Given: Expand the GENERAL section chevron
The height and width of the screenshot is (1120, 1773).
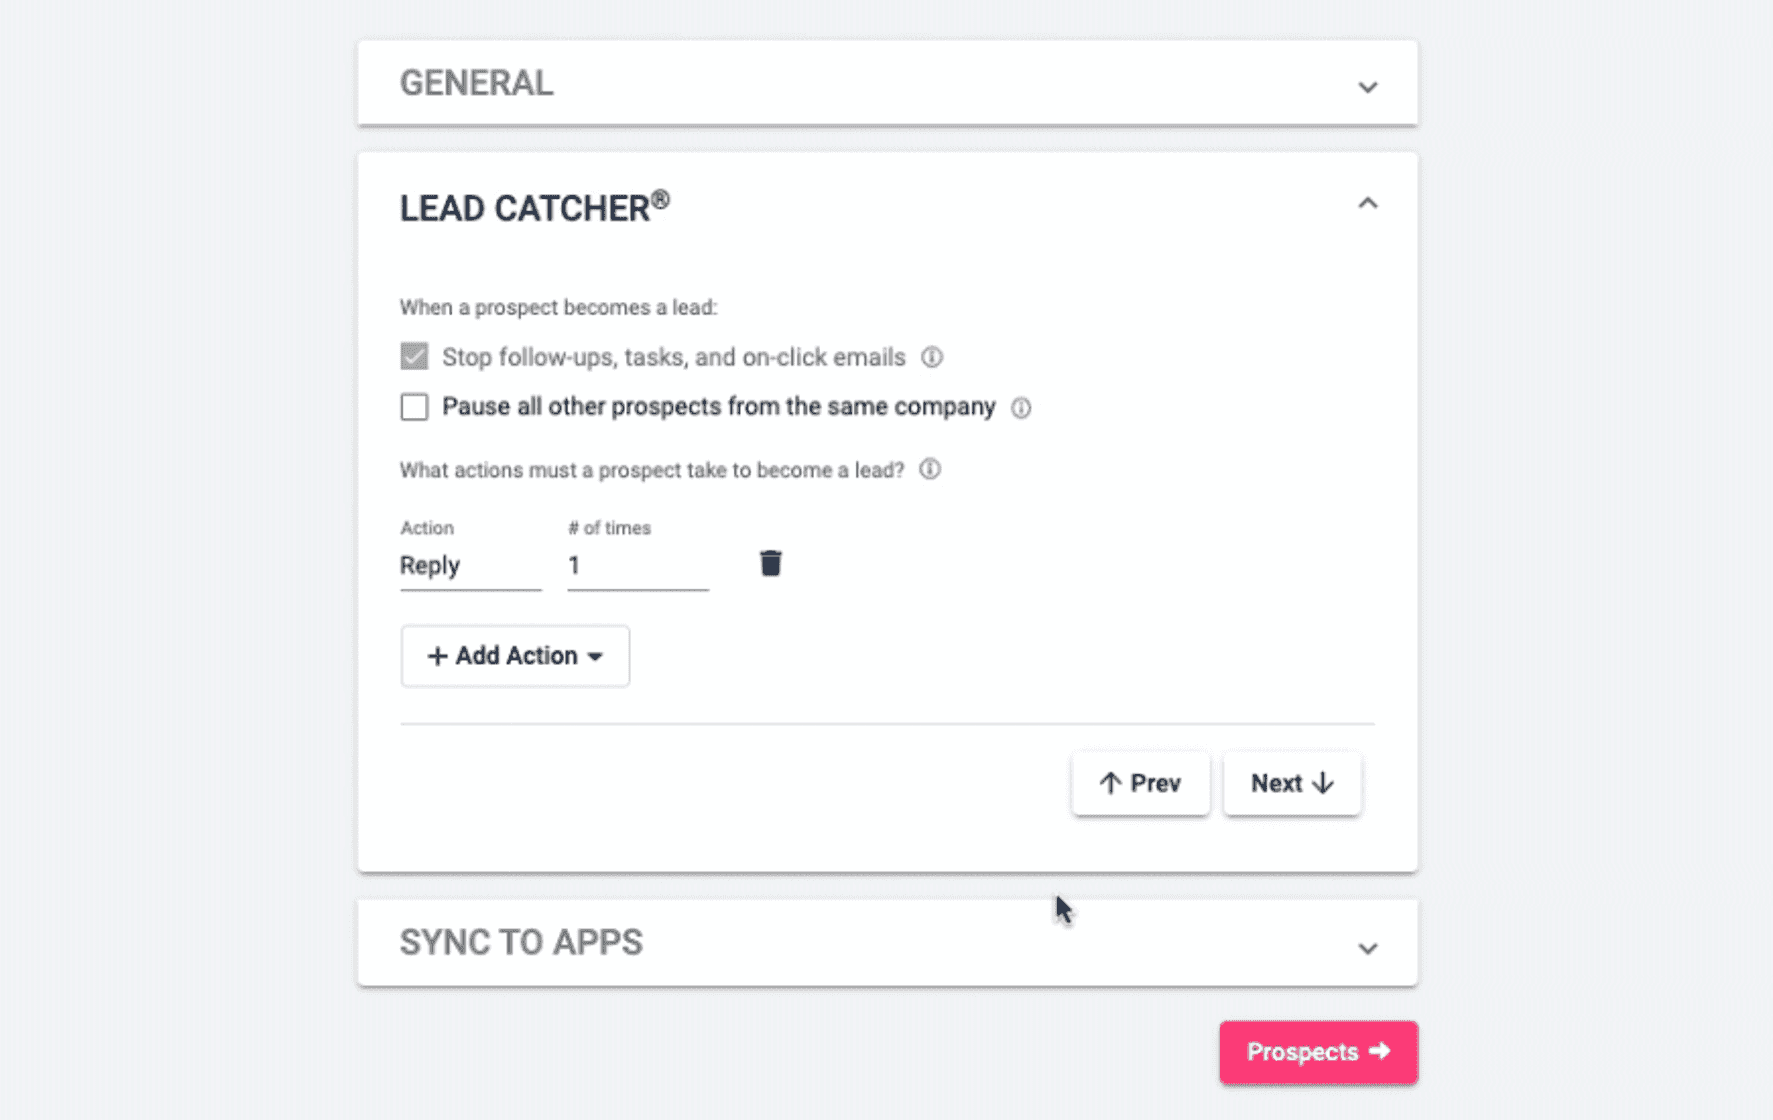Looking at the screenshot, I should [1368, 88].
